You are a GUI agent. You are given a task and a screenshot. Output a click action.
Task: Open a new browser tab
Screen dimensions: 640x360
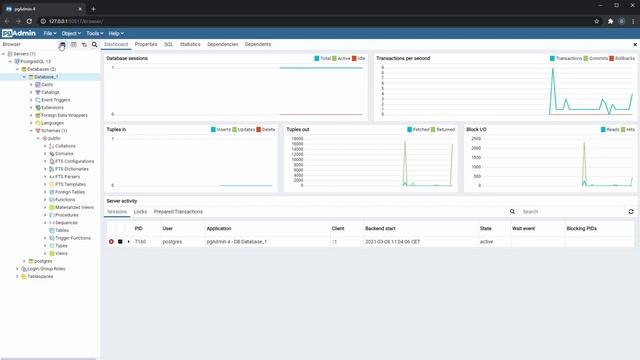point(93,9)
